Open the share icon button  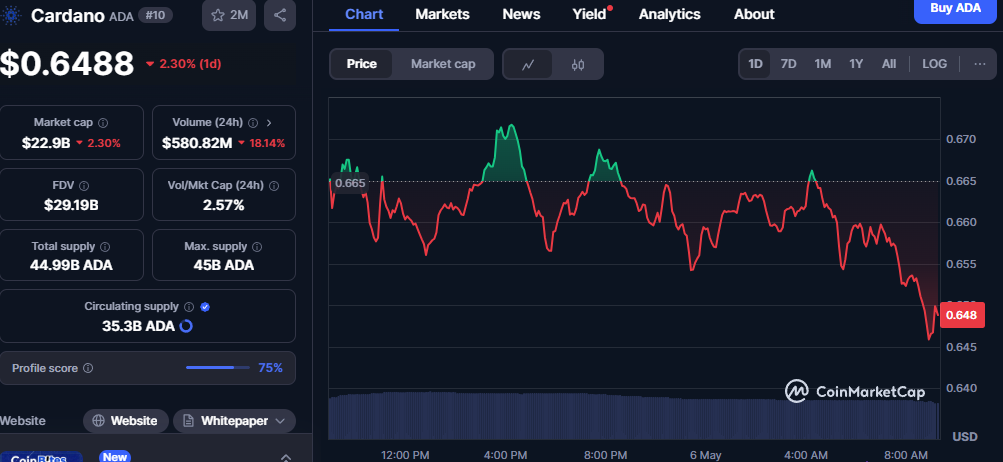click(280, 15)
